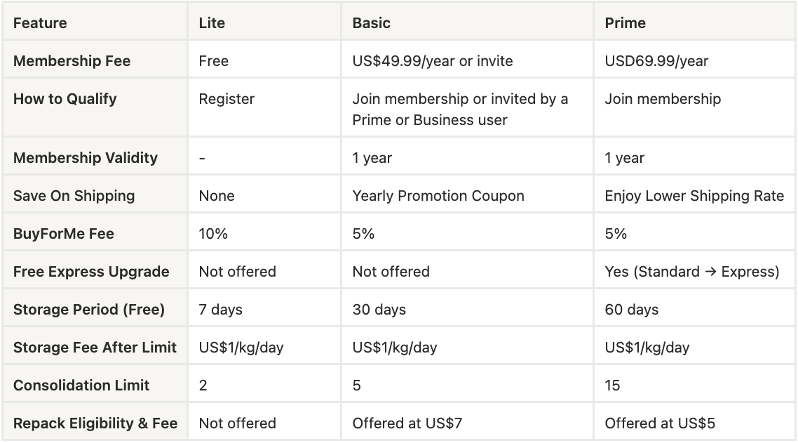Image resolution: width=798 pixels, height=442 pixels.
Task: Click the Storage Fee After Limit label
Action: tap(95, 348)
